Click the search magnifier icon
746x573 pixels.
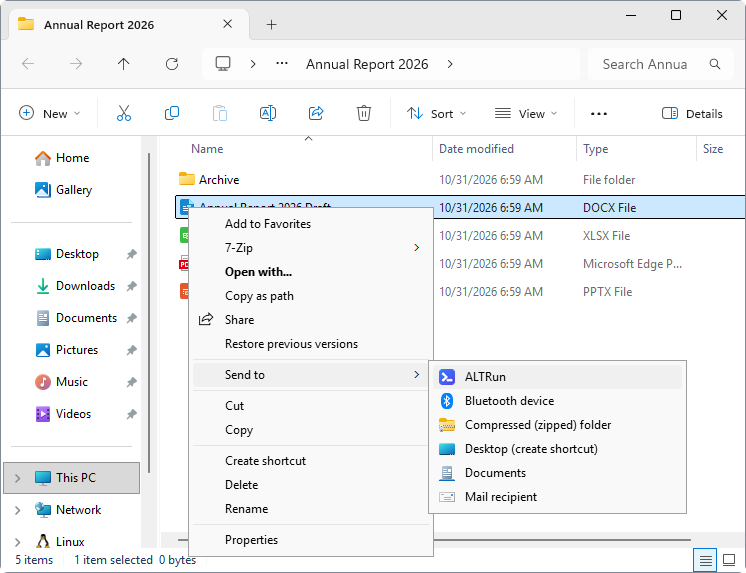click(715, 64)
